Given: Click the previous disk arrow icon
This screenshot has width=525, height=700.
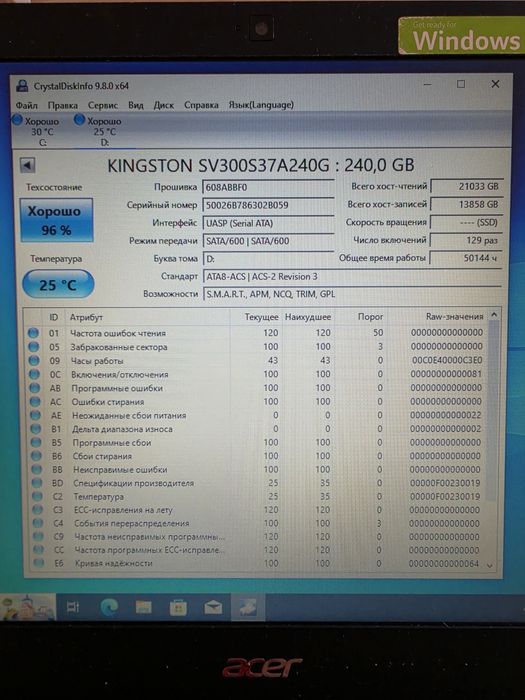Looking at the screenshot, I should click(x=28, y=166).
